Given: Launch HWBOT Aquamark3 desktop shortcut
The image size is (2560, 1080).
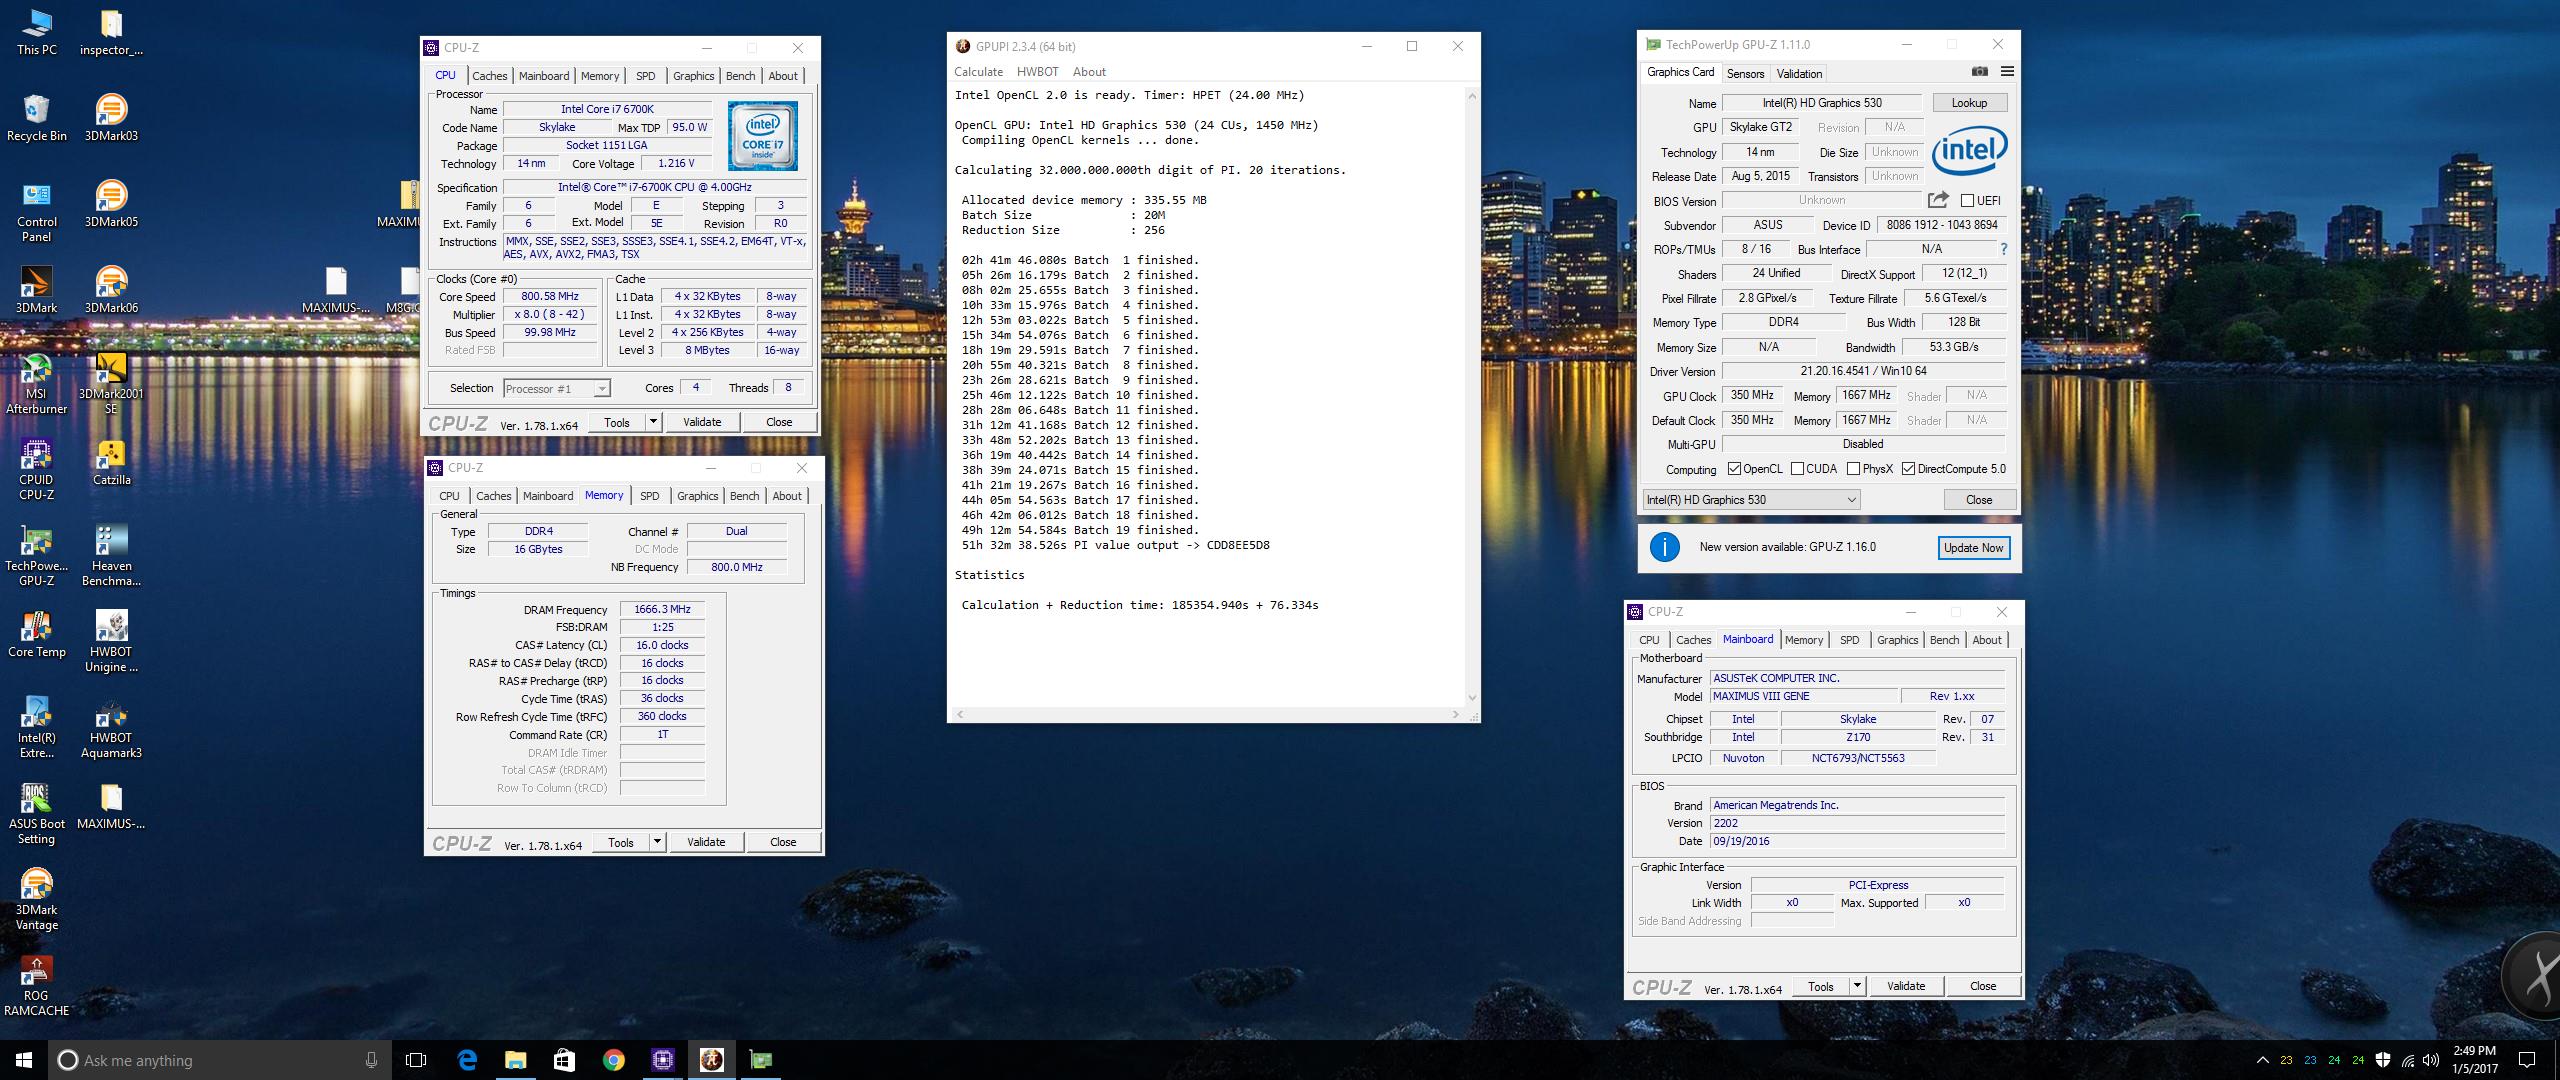Looking at the screenshot, I should (111, 728).
